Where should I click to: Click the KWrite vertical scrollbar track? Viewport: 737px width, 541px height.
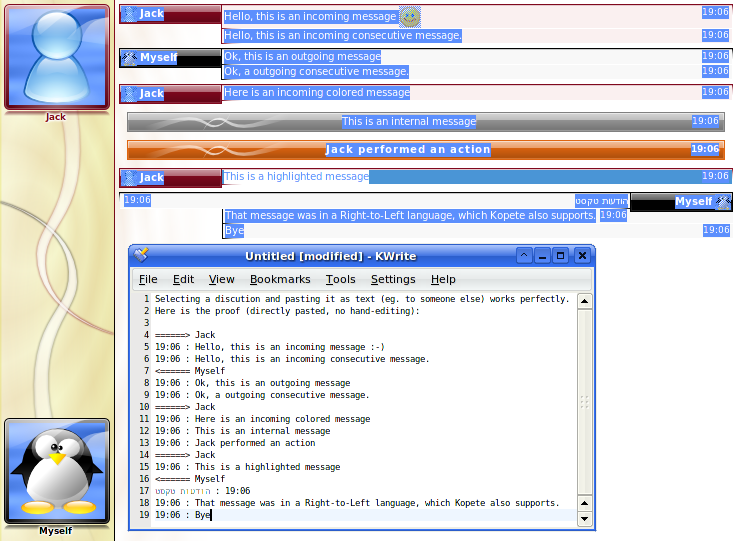584,402
